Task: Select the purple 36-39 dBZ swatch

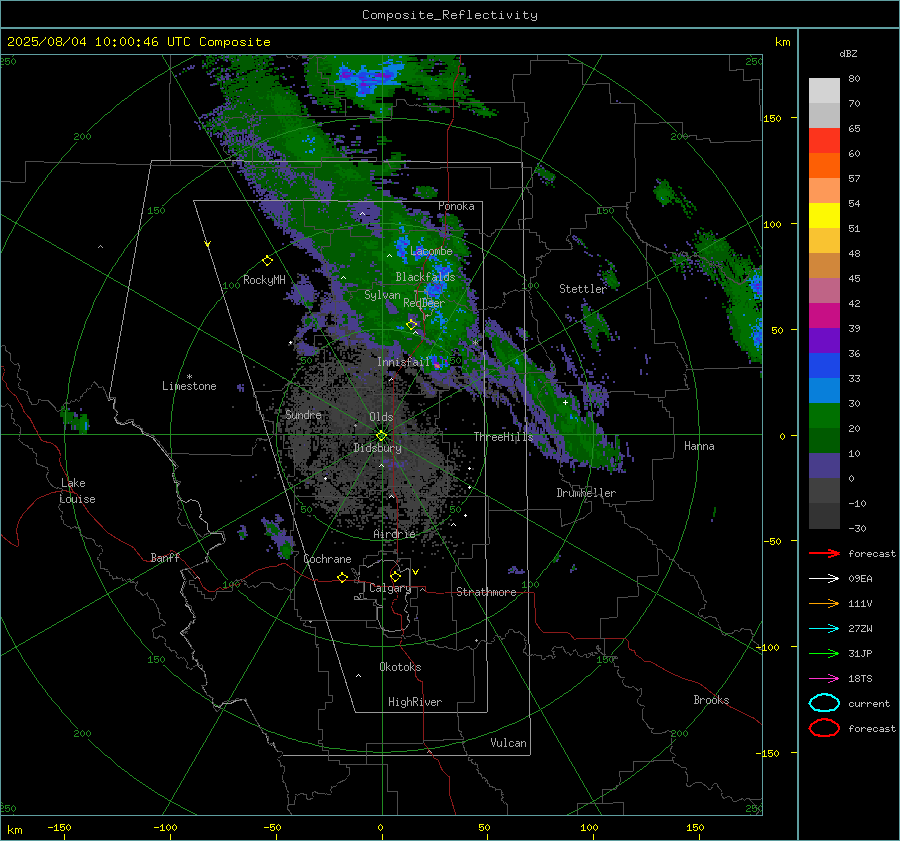Action: click(x=824, y=341)
